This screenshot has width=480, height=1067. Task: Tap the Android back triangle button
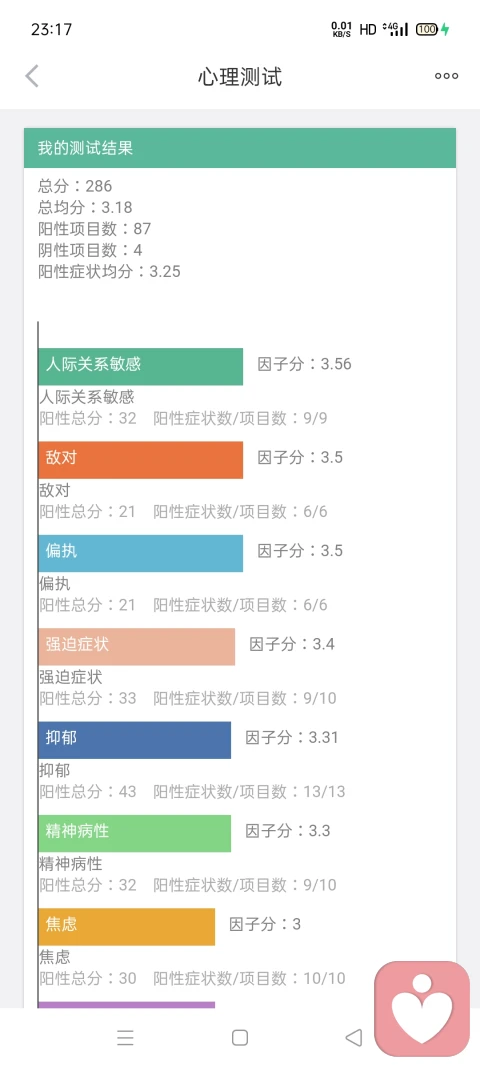coord(354,1037)
